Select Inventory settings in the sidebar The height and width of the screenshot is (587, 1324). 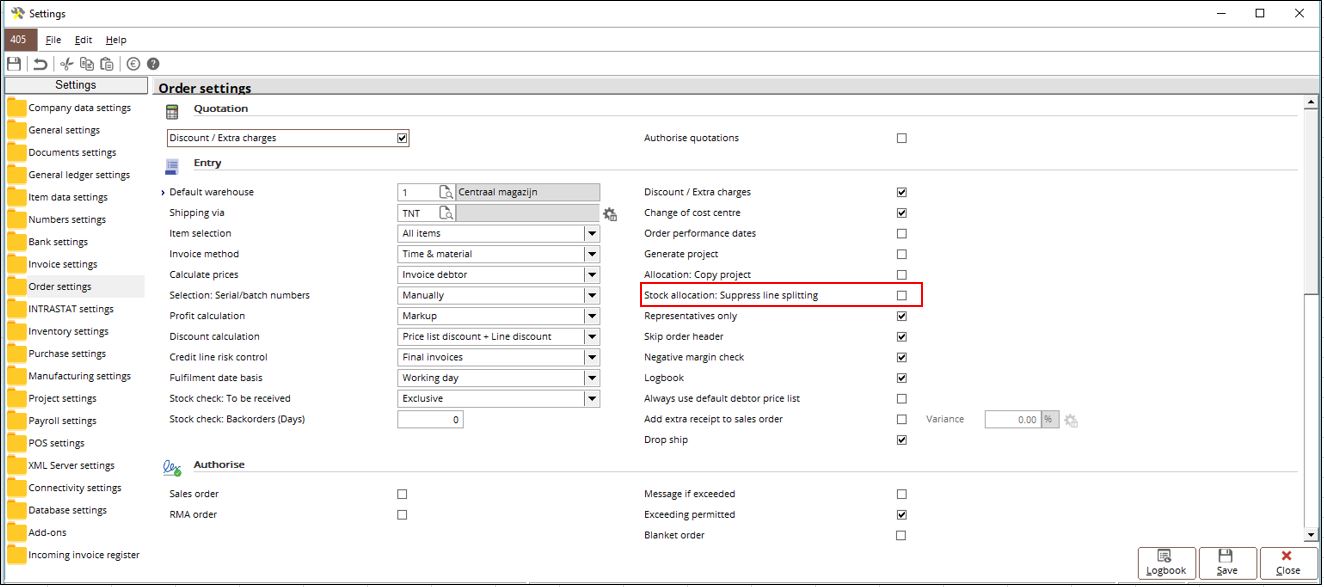[69, 332]
